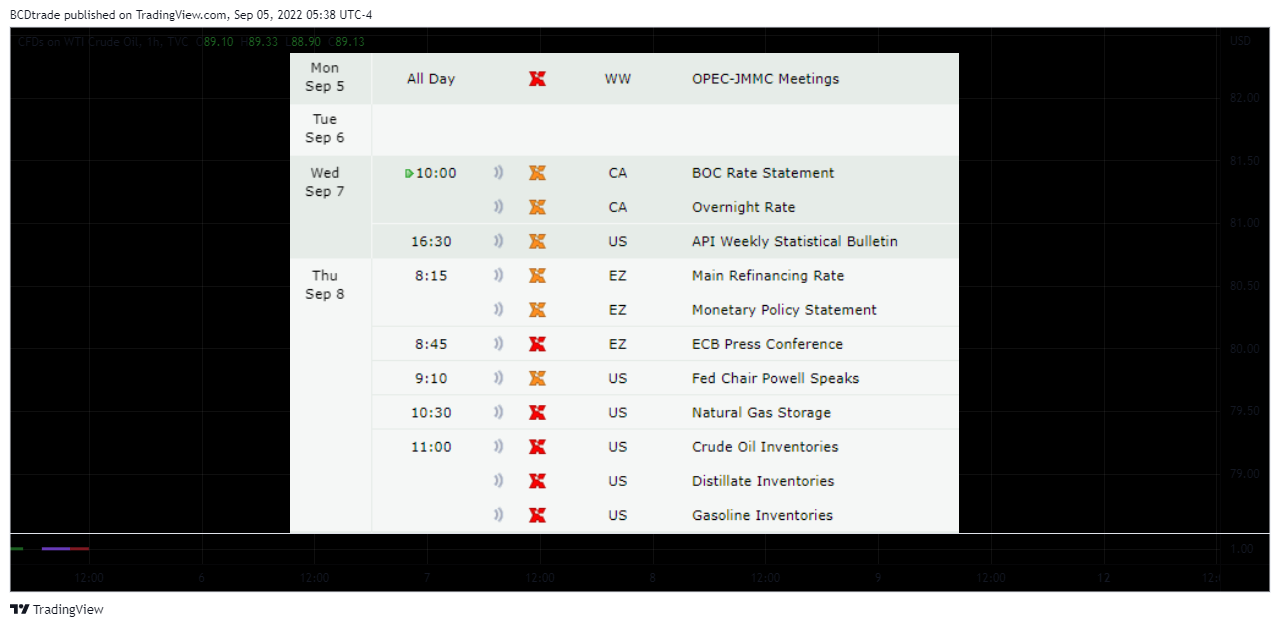Viewport: 1280px width, 627px height.
Task: Click the 16:30 time cell
Action: click(431, 241)
